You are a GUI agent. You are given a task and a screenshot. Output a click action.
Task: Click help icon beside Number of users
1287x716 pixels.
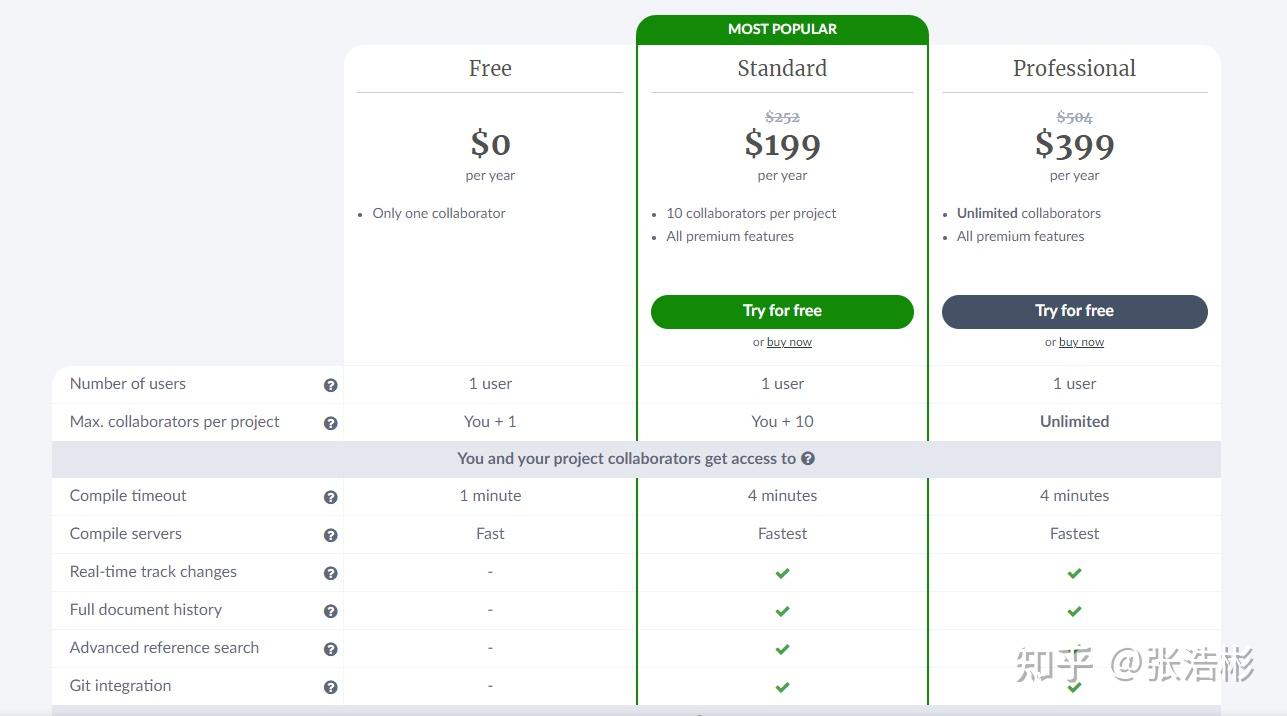point(330,385)
